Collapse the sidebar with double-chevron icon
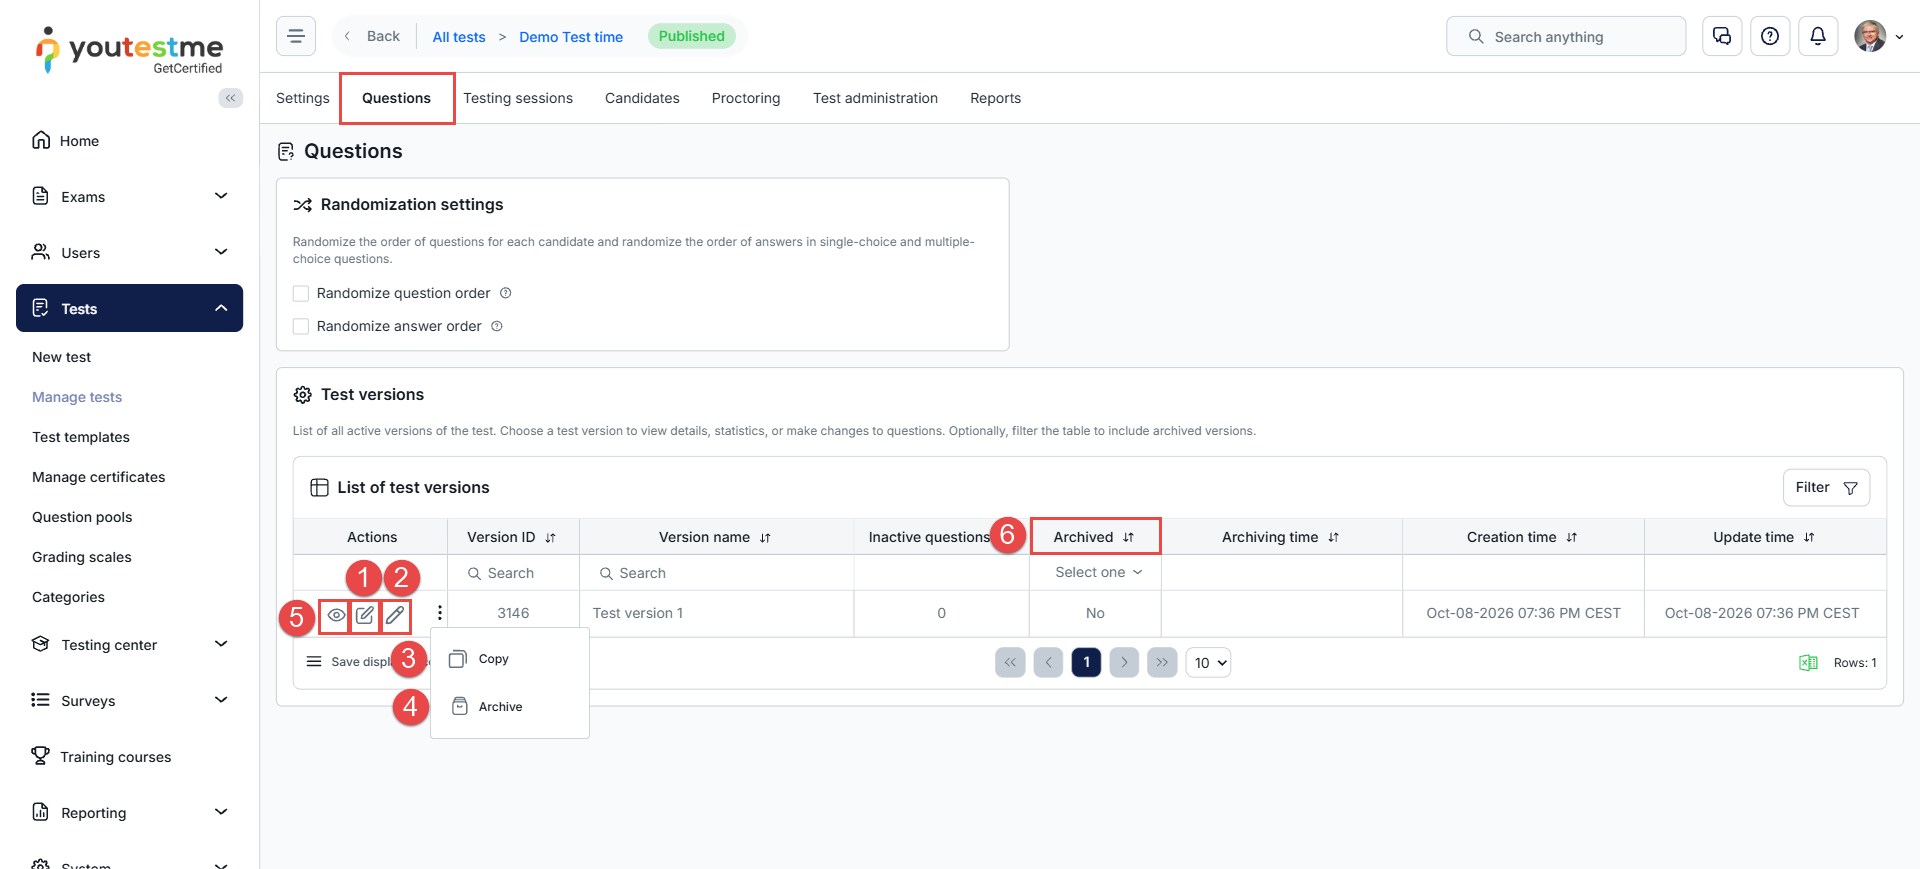This screenshot has height=869, width=1920. [x=230, y=98]
